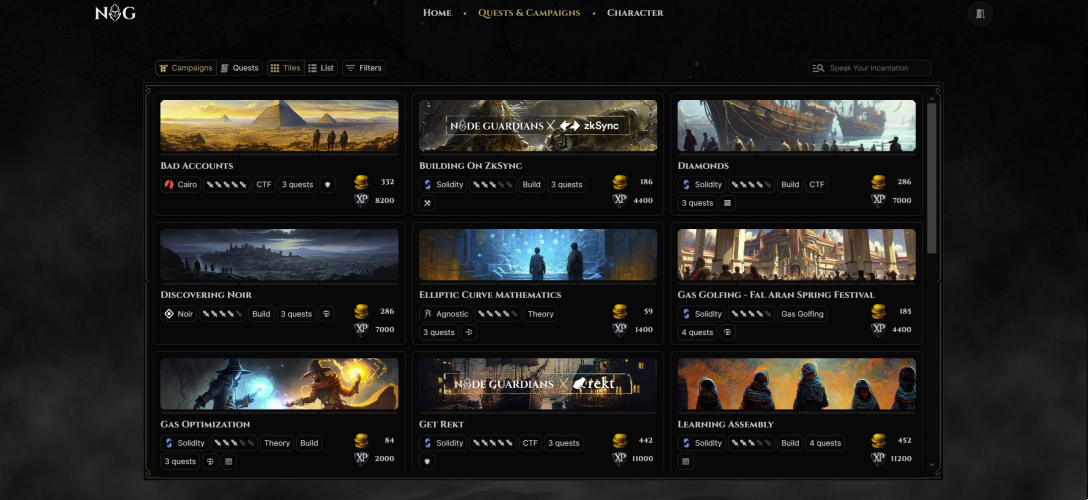Click the gold coins icon on Discovering Noir
Image resolution: width=1088 pixels, height=500 pixels.
tap(361, 311)
